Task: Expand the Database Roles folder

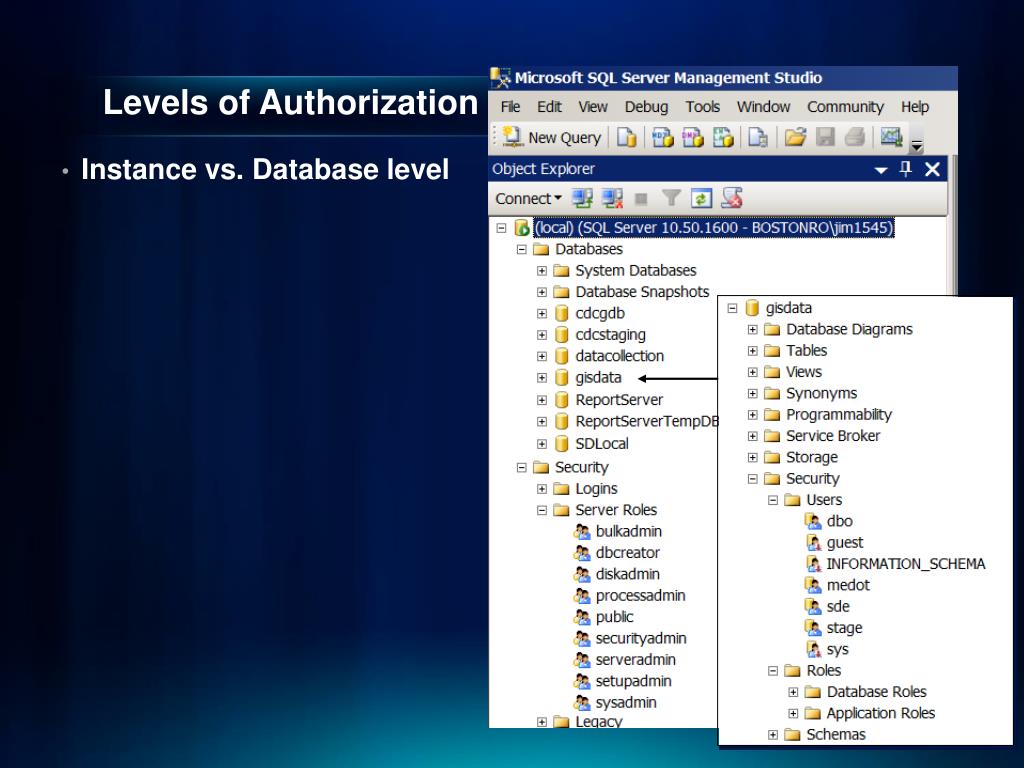Action: pyautogui.click(x=793, y=692)
